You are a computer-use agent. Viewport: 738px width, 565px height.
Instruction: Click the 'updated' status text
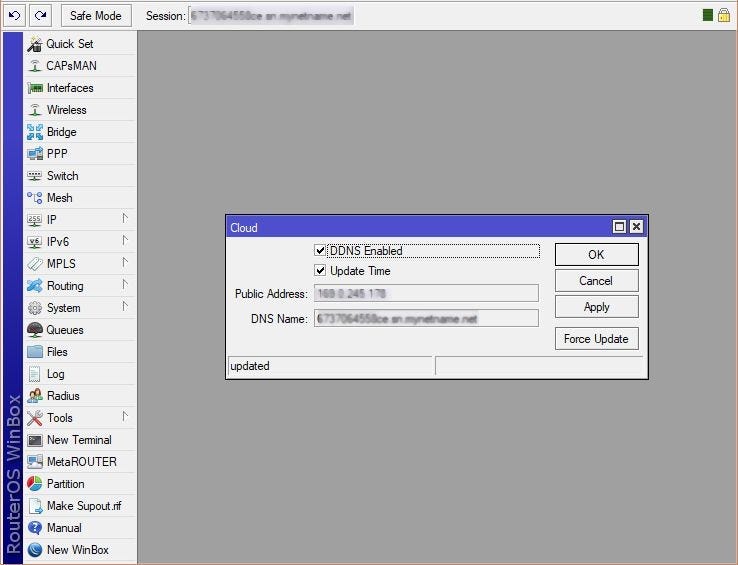tap(250, 366)
